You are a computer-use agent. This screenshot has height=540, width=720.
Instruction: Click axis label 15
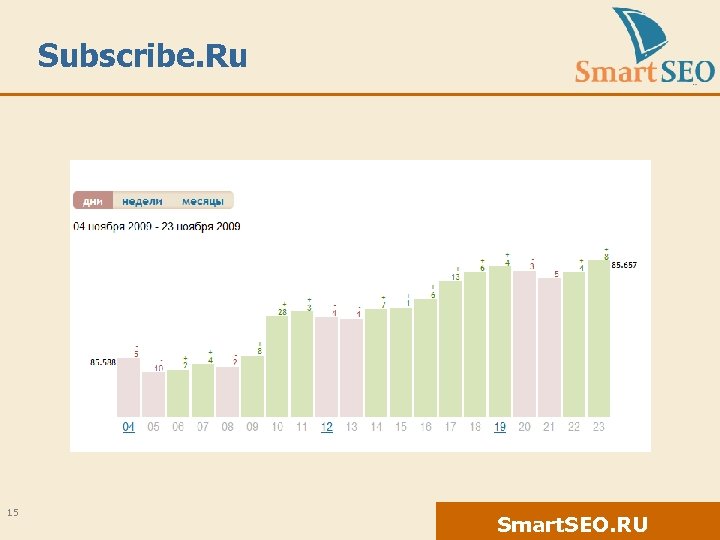401,427
